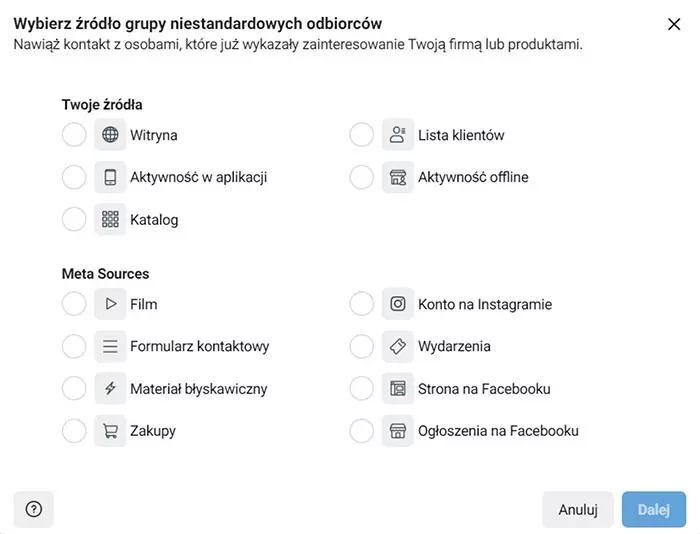Choose the Ogłoszenia na Facebooku radio option
Screen dimensions: 700x534
click(x=362, y=431)
